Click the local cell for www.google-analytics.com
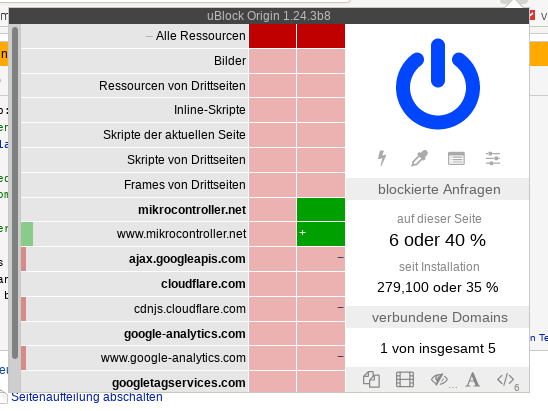This screenshot has height=411, width=548. [321, 358]
